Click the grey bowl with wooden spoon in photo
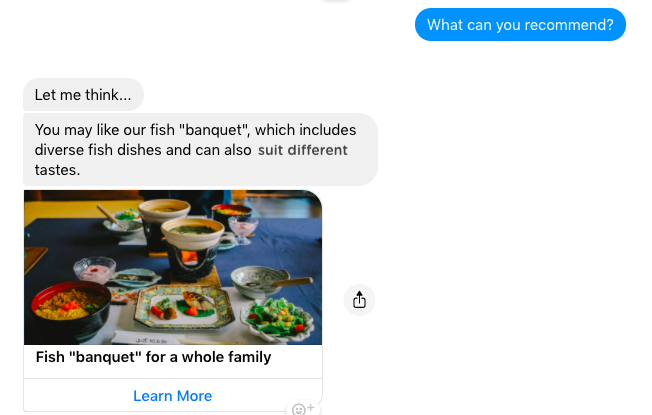 coord(260,281)
